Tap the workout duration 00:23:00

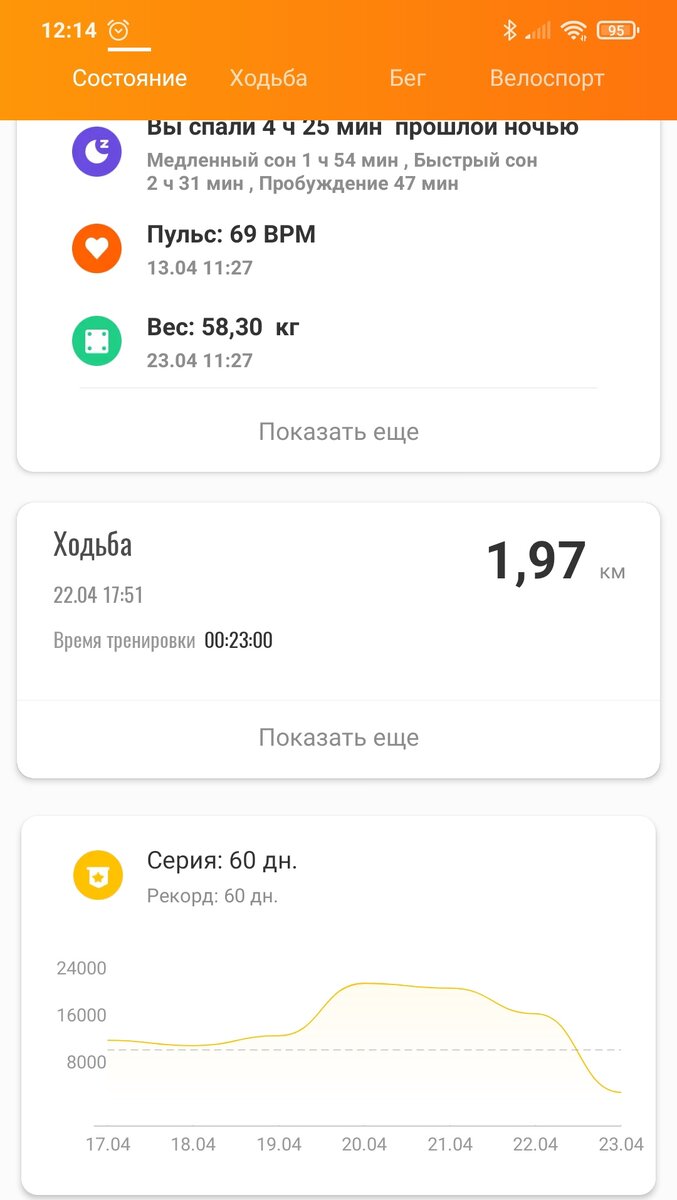[240, 639]
